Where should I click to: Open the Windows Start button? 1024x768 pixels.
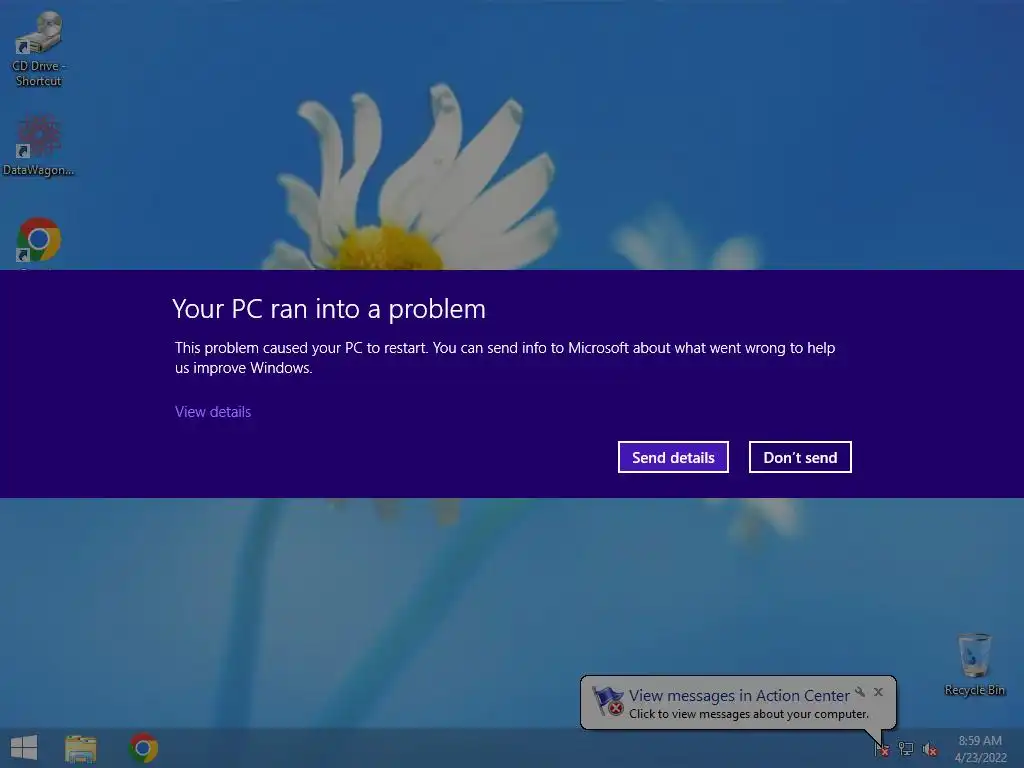24,748
